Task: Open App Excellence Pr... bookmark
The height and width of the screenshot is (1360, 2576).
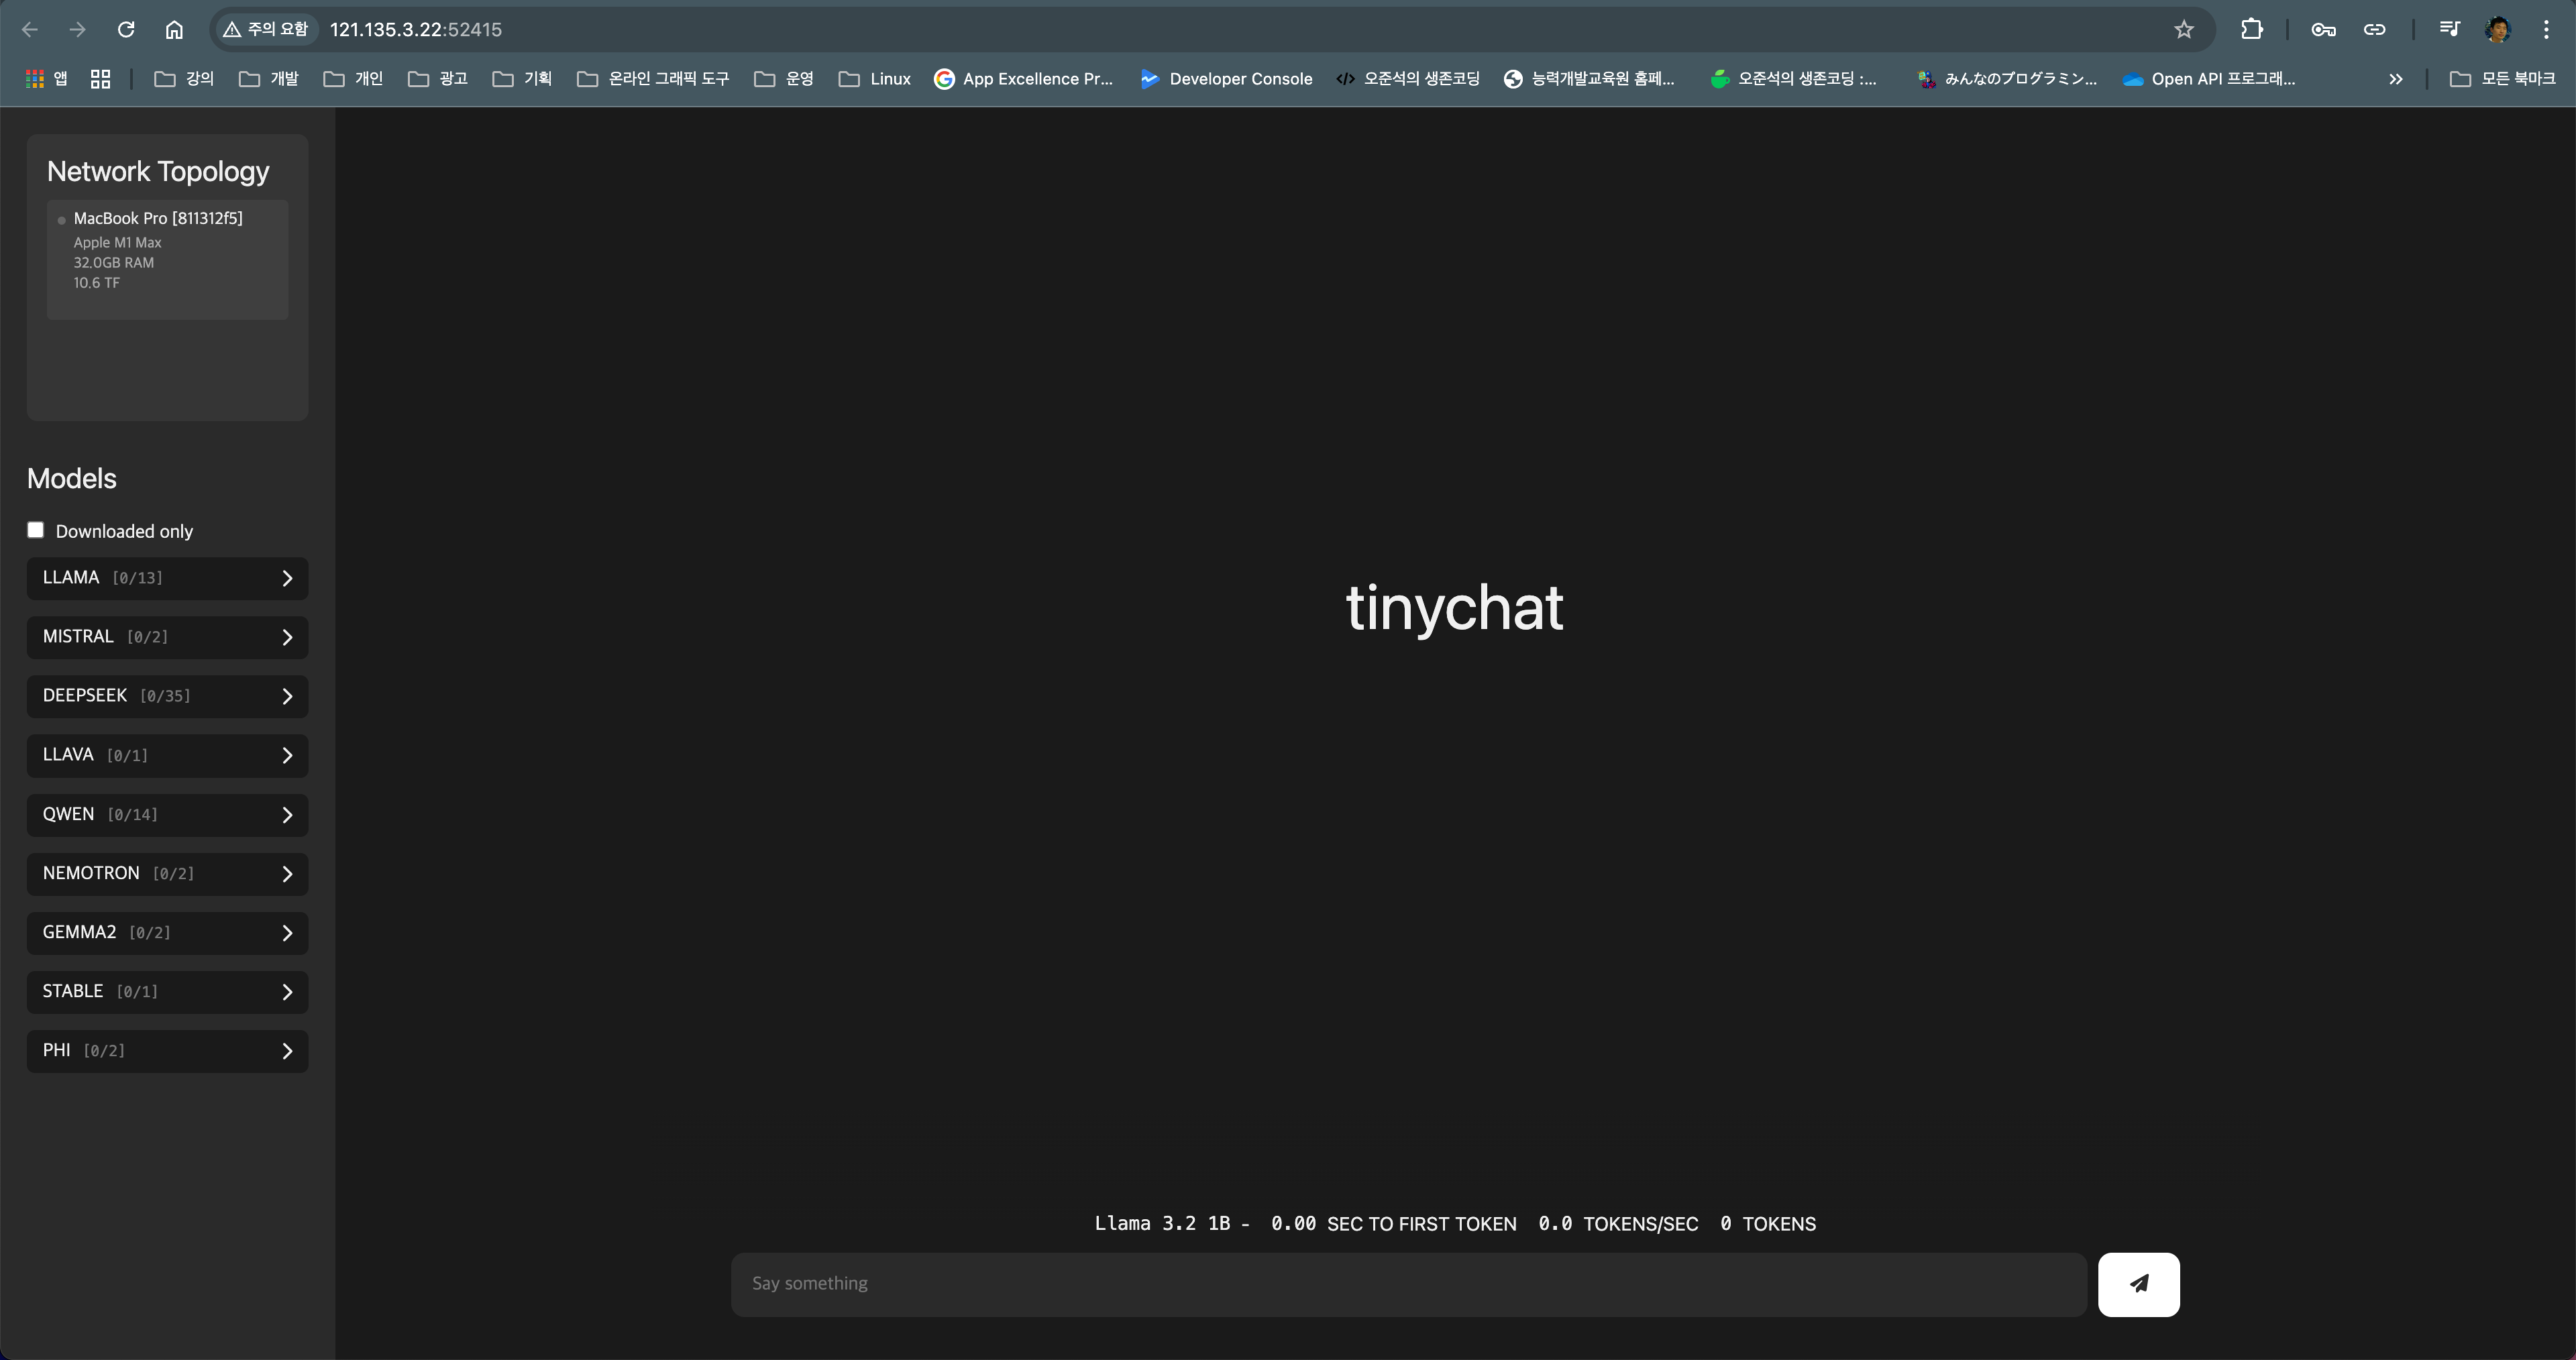Action: click(1023, 79)
